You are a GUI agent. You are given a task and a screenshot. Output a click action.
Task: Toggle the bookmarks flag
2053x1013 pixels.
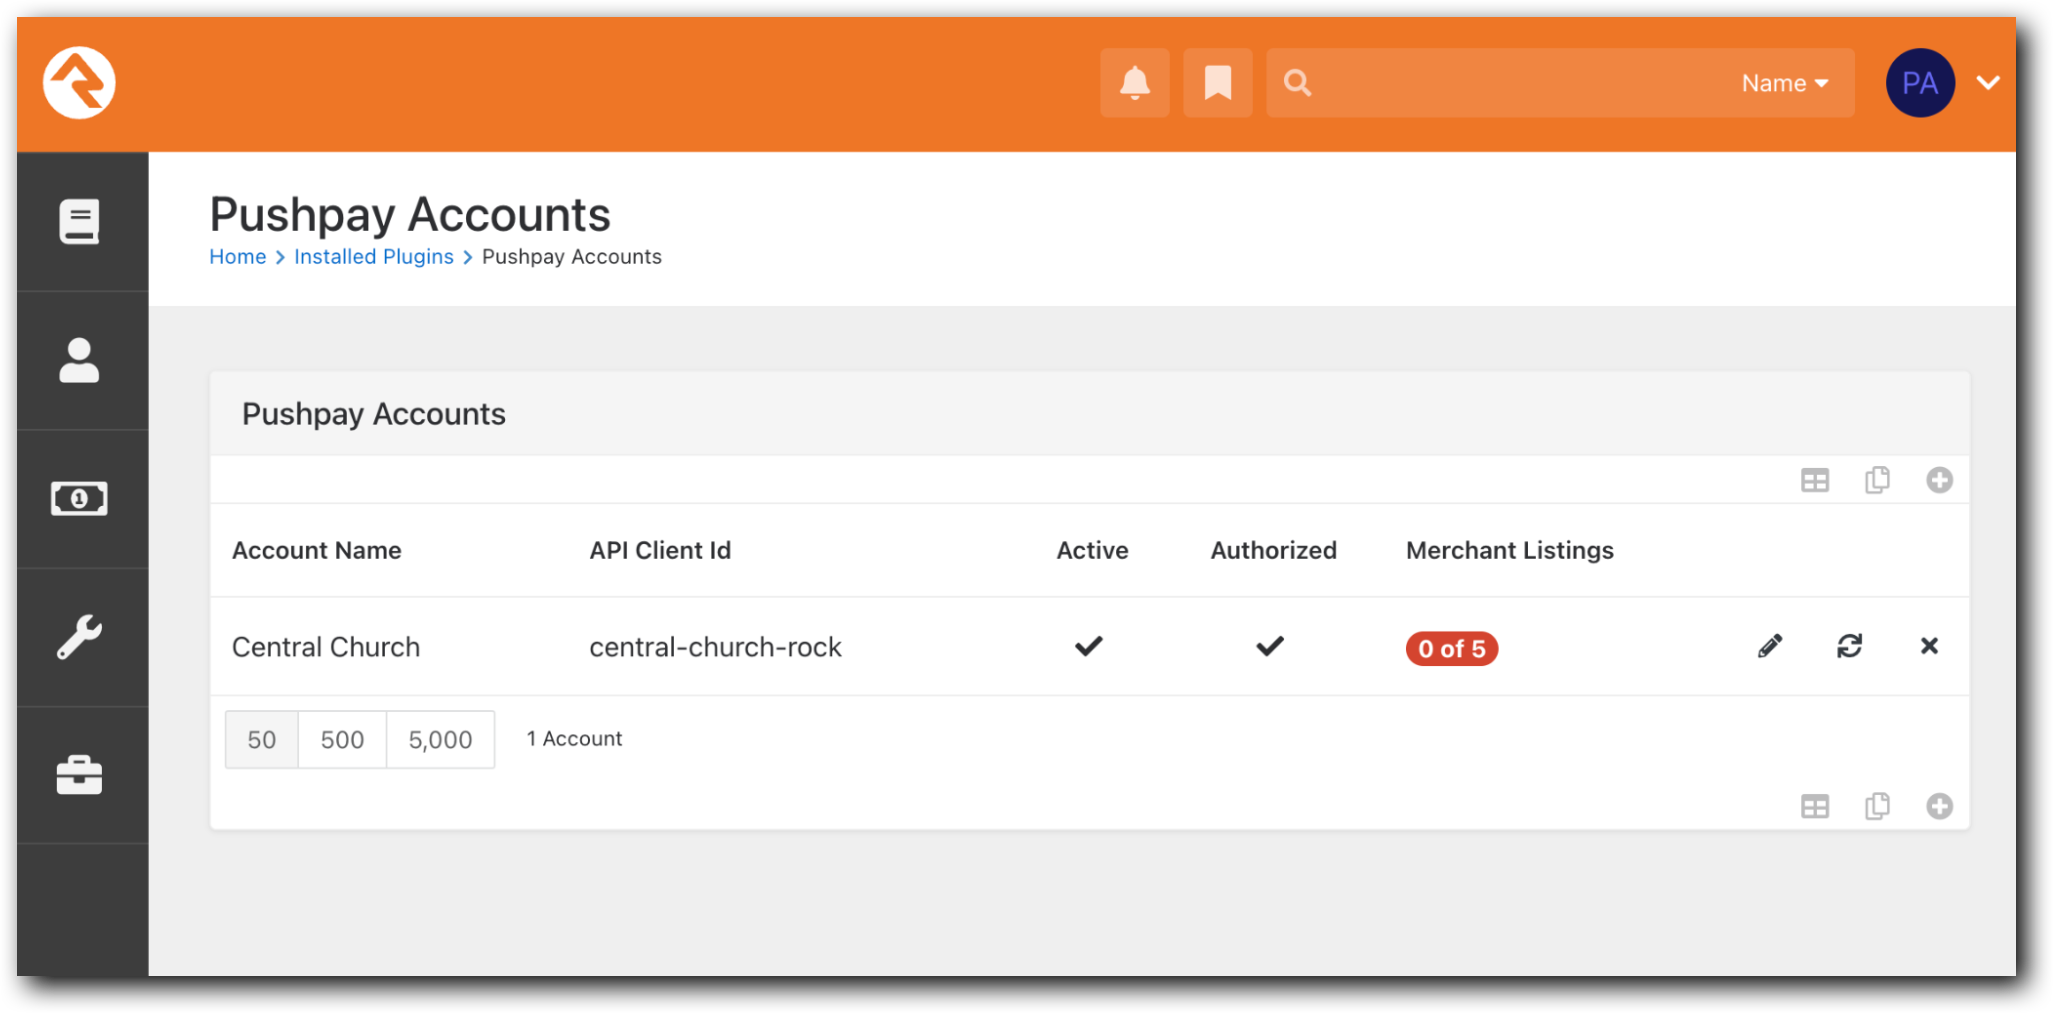(1217, 83)
